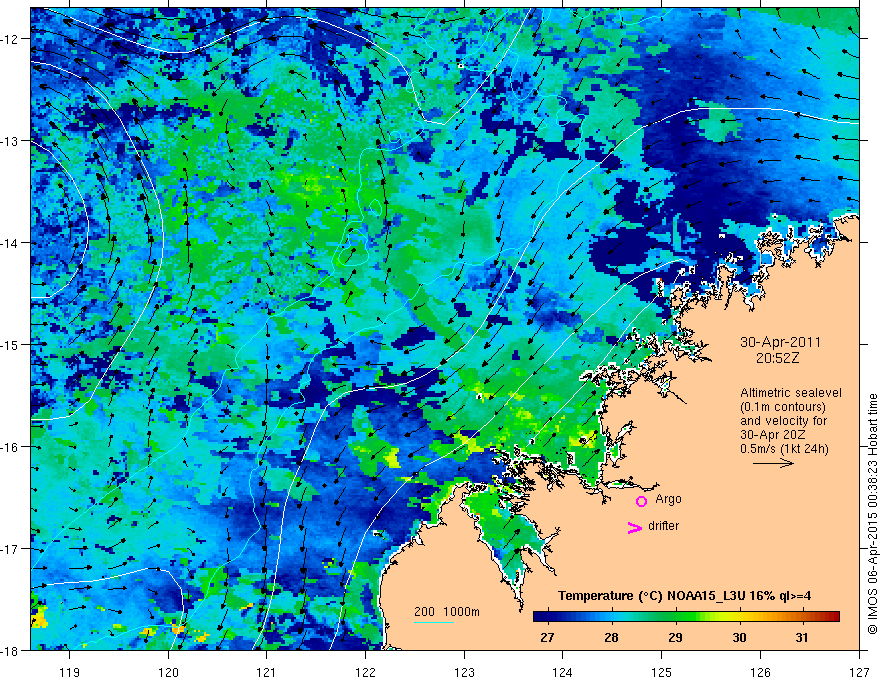Click the latitude axis label '-18'

(10, 650)
